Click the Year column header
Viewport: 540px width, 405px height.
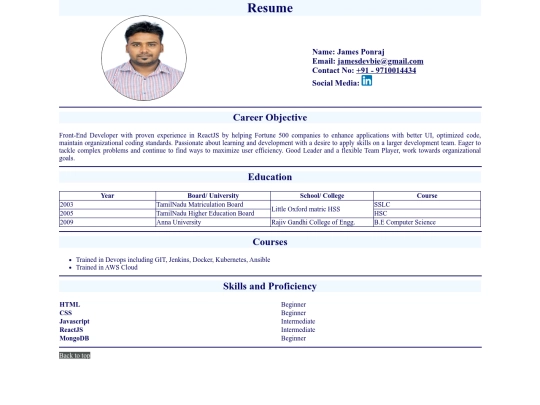(107, 196)
